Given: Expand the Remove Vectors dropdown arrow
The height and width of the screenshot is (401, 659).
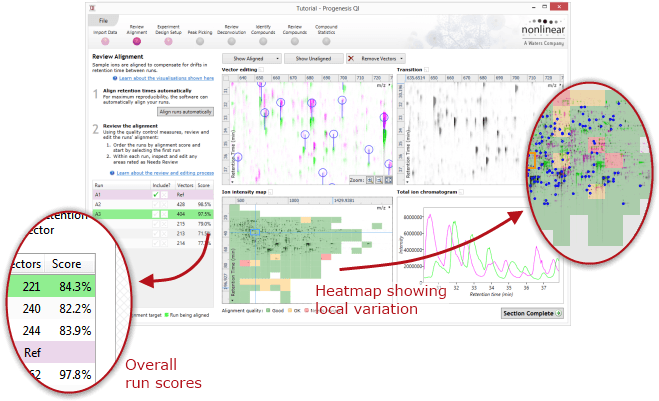Looking at the screenshot, I should 402,58.
